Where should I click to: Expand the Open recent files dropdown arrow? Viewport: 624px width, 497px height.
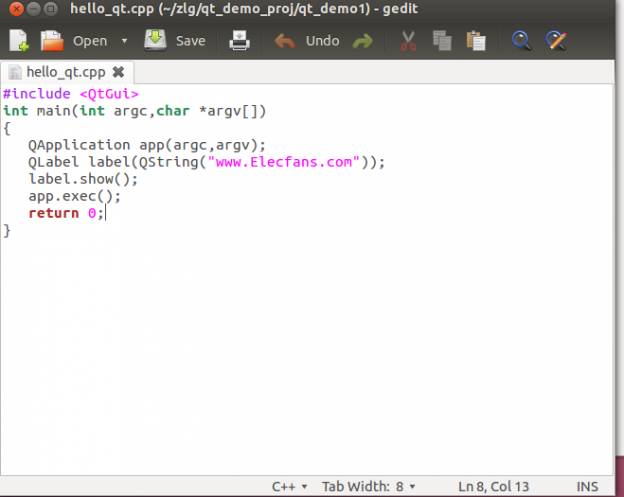tap(124, 41)
